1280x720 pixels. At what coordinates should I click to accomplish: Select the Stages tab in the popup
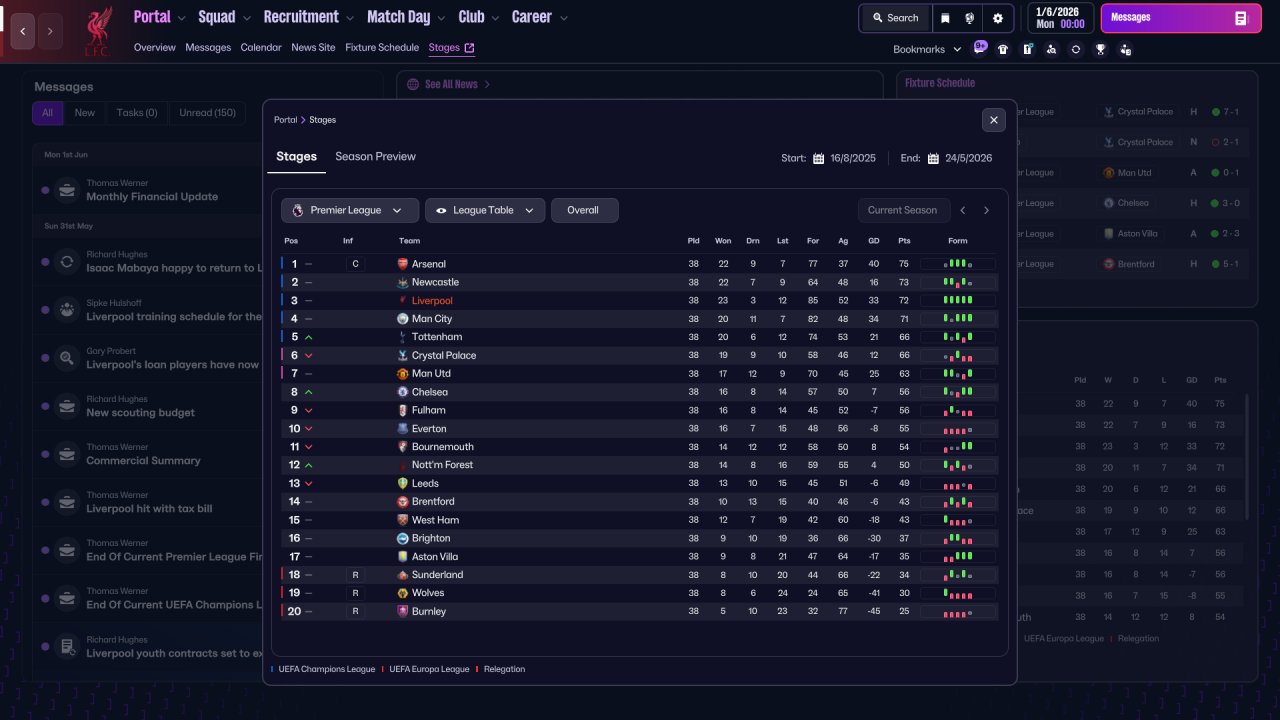point(296,157)
